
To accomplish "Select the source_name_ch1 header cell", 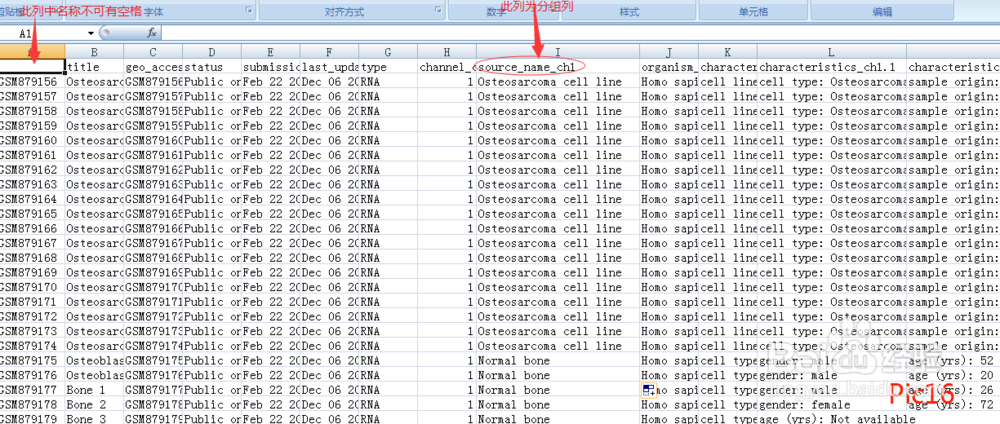I will pyautogui.click(x=557, y=67).
